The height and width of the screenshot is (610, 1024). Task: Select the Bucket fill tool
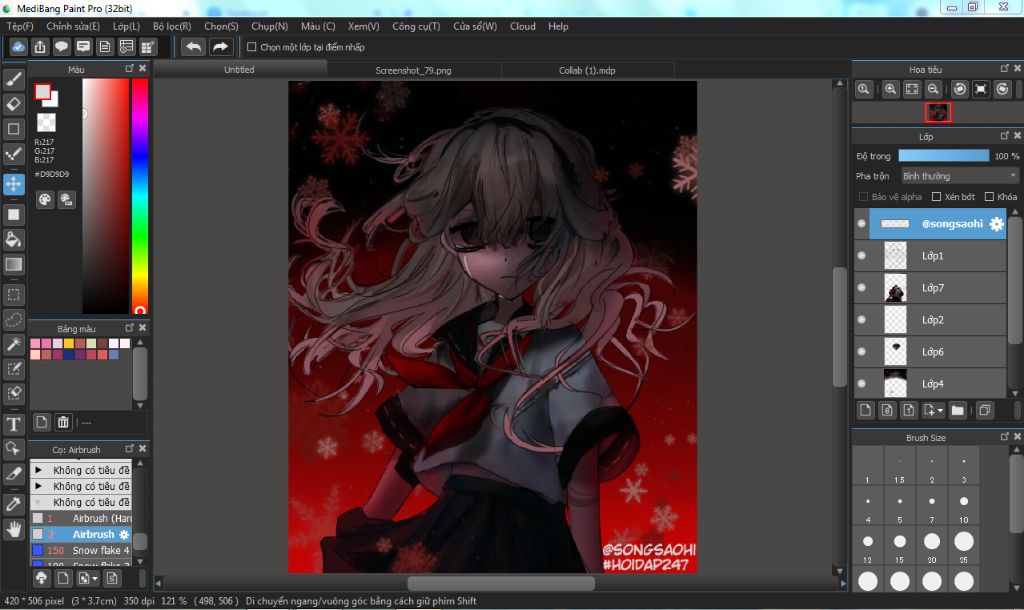coord(14,240)
